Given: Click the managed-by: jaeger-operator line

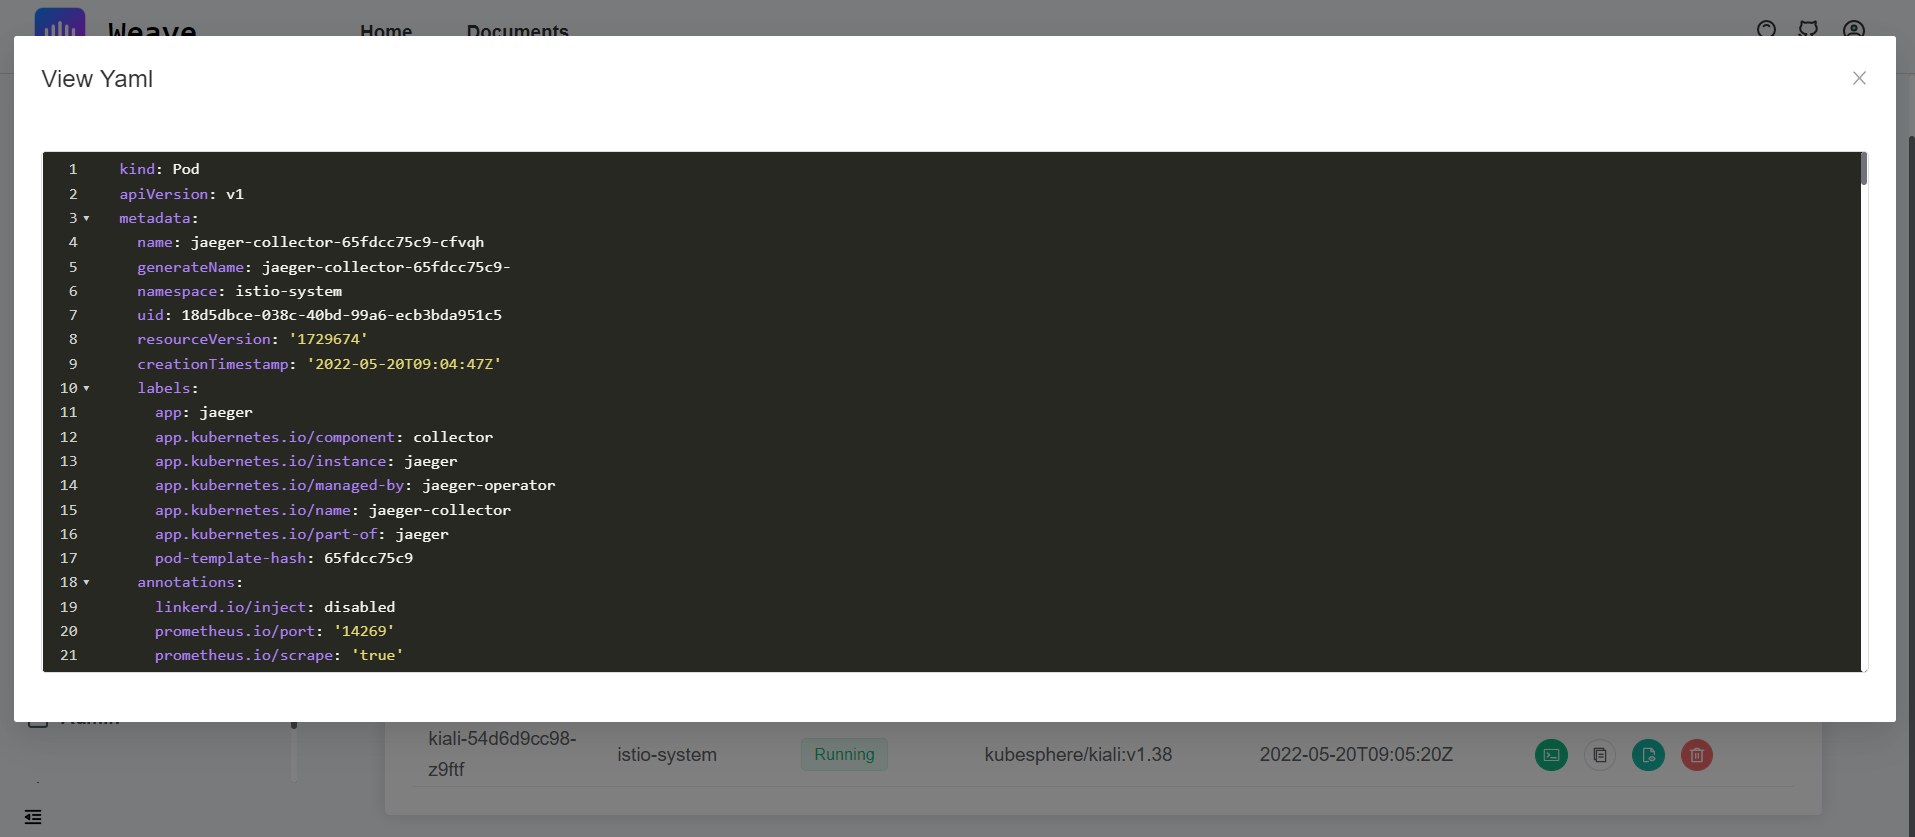Looking at the screenshot, I should pos(354,485).
